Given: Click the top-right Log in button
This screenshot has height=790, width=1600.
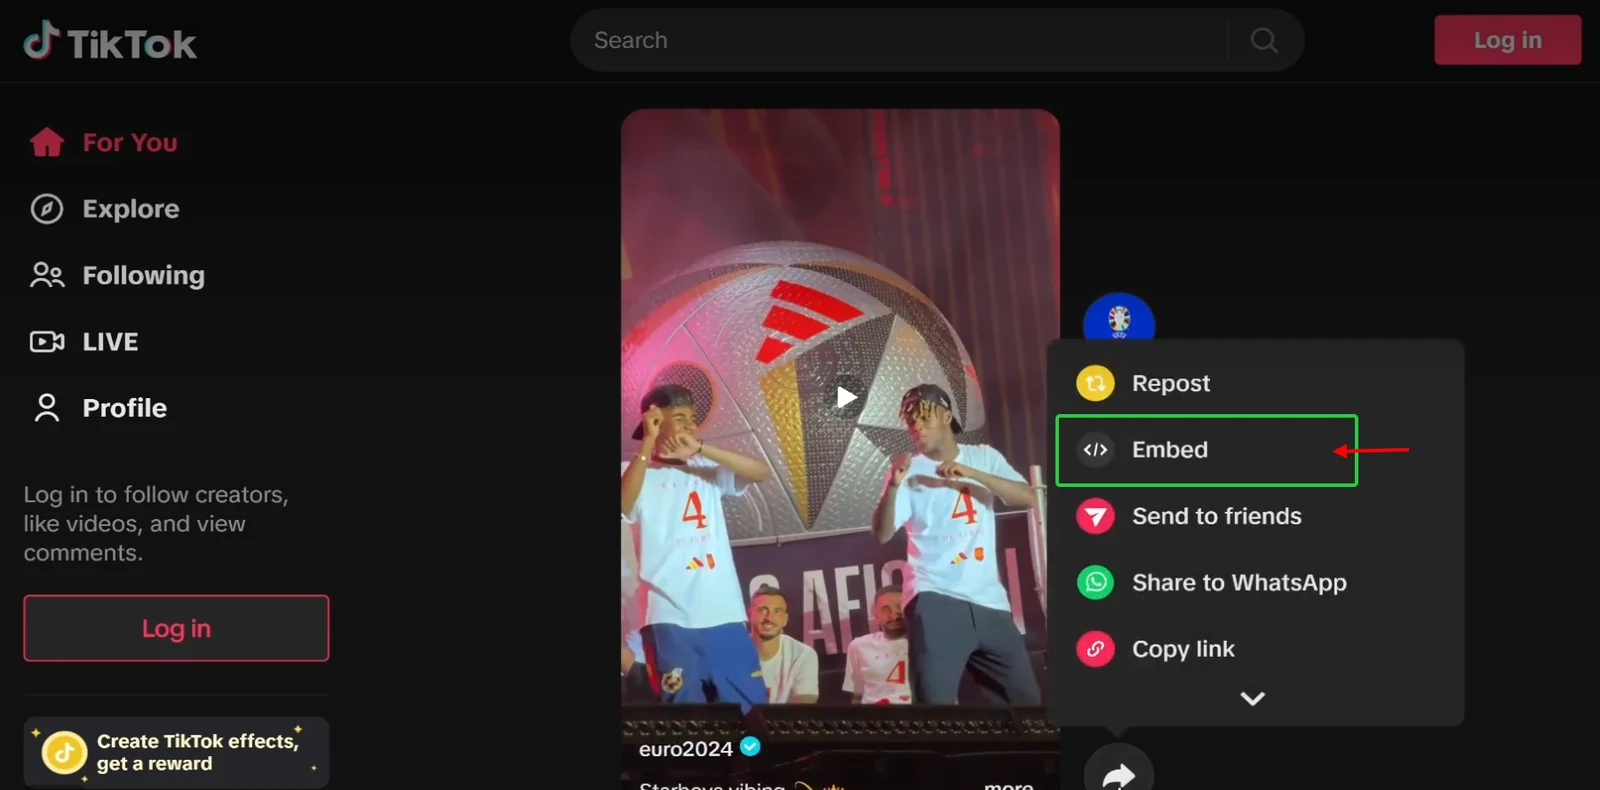Looking at the screenshot, I should click(1507, 40).
